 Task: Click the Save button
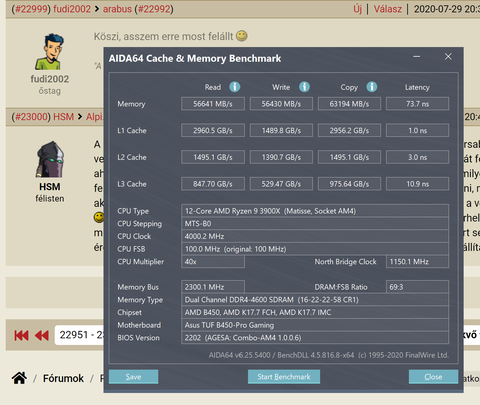133,377
